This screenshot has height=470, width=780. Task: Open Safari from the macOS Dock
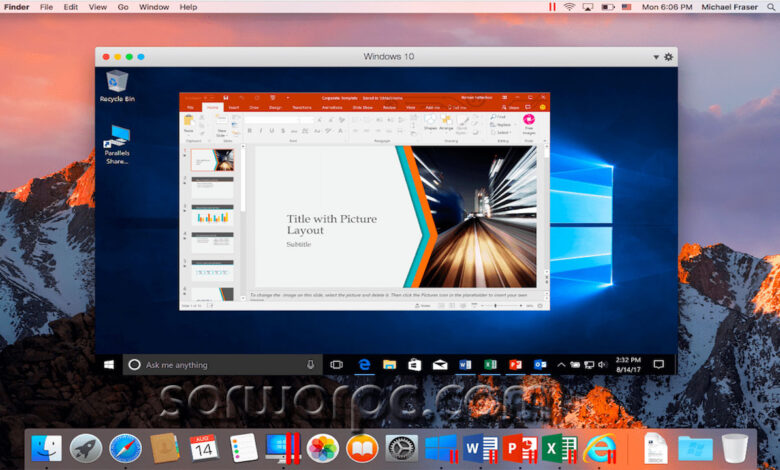125,448
